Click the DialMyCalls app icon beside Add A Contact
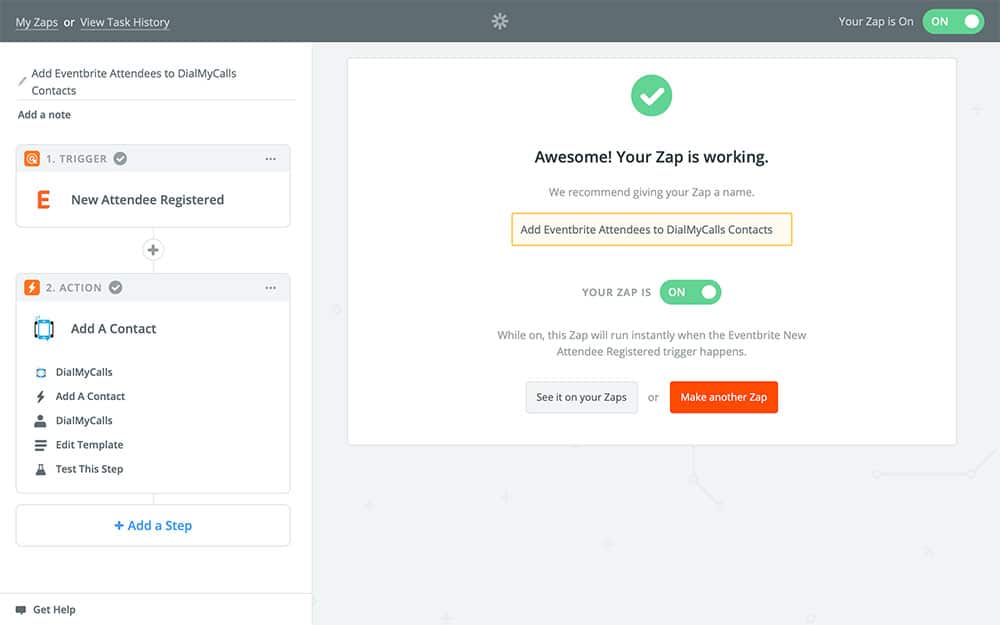The image size is (1000, 625). pos(43,329)
